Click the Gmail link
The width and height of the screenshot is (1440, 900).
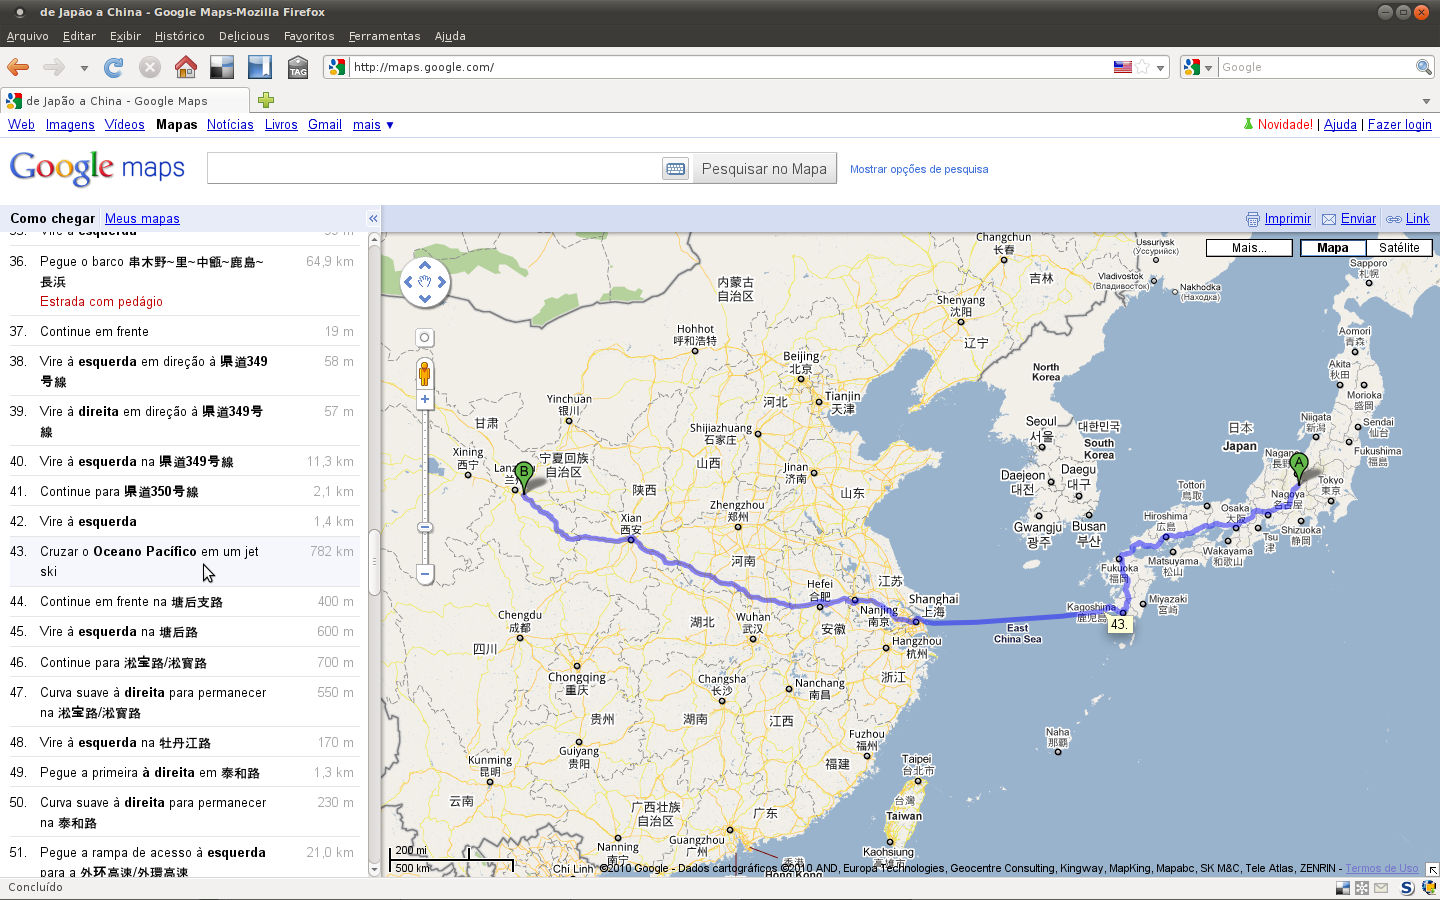tap(325, 125)
